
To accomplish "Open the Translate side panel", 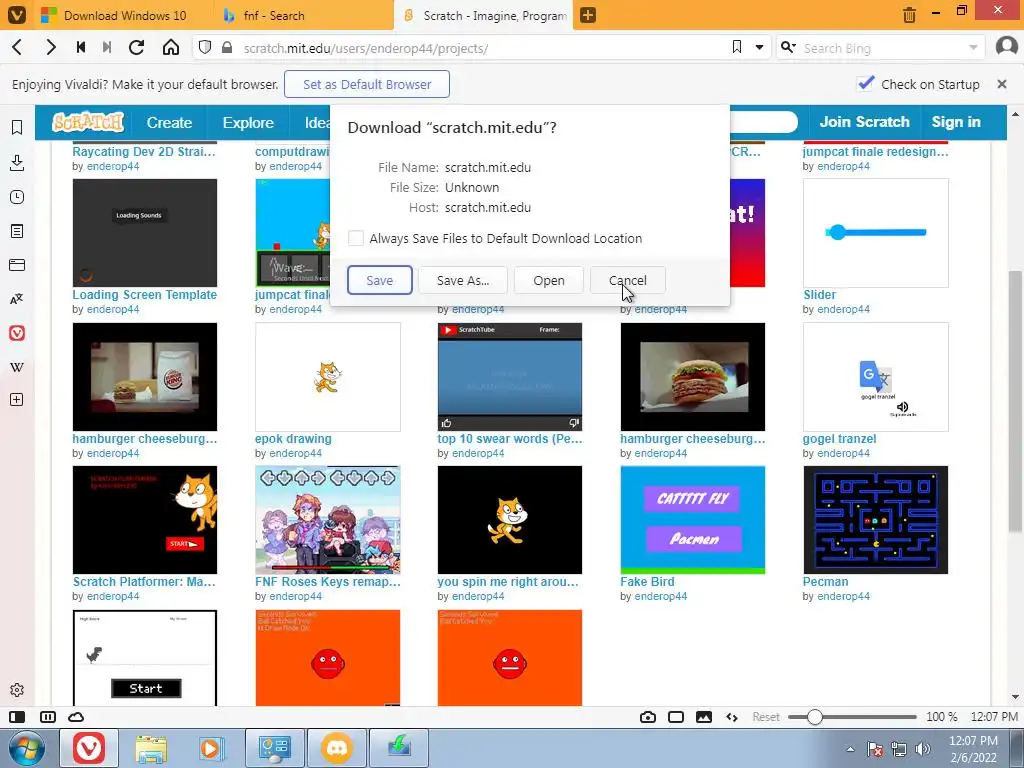I will [17, 299].
